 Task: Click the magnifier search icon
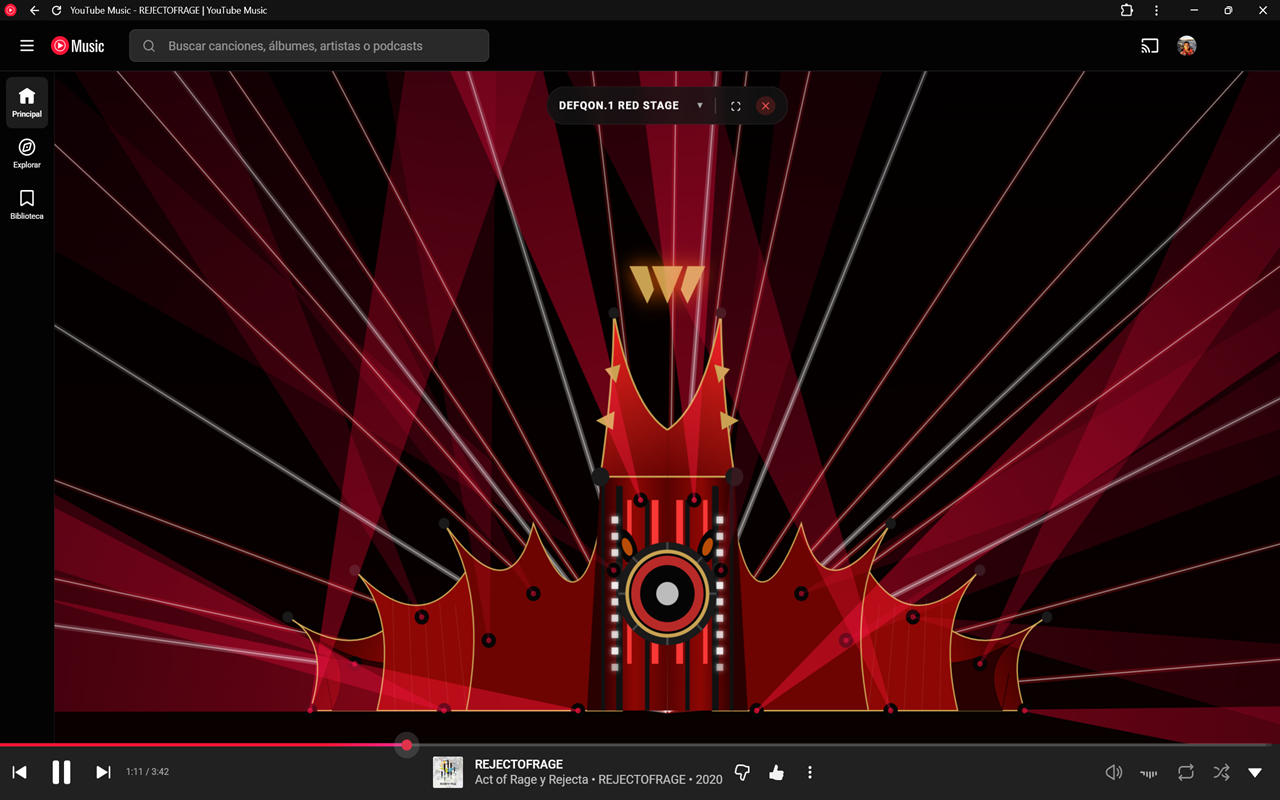point(149,46)
